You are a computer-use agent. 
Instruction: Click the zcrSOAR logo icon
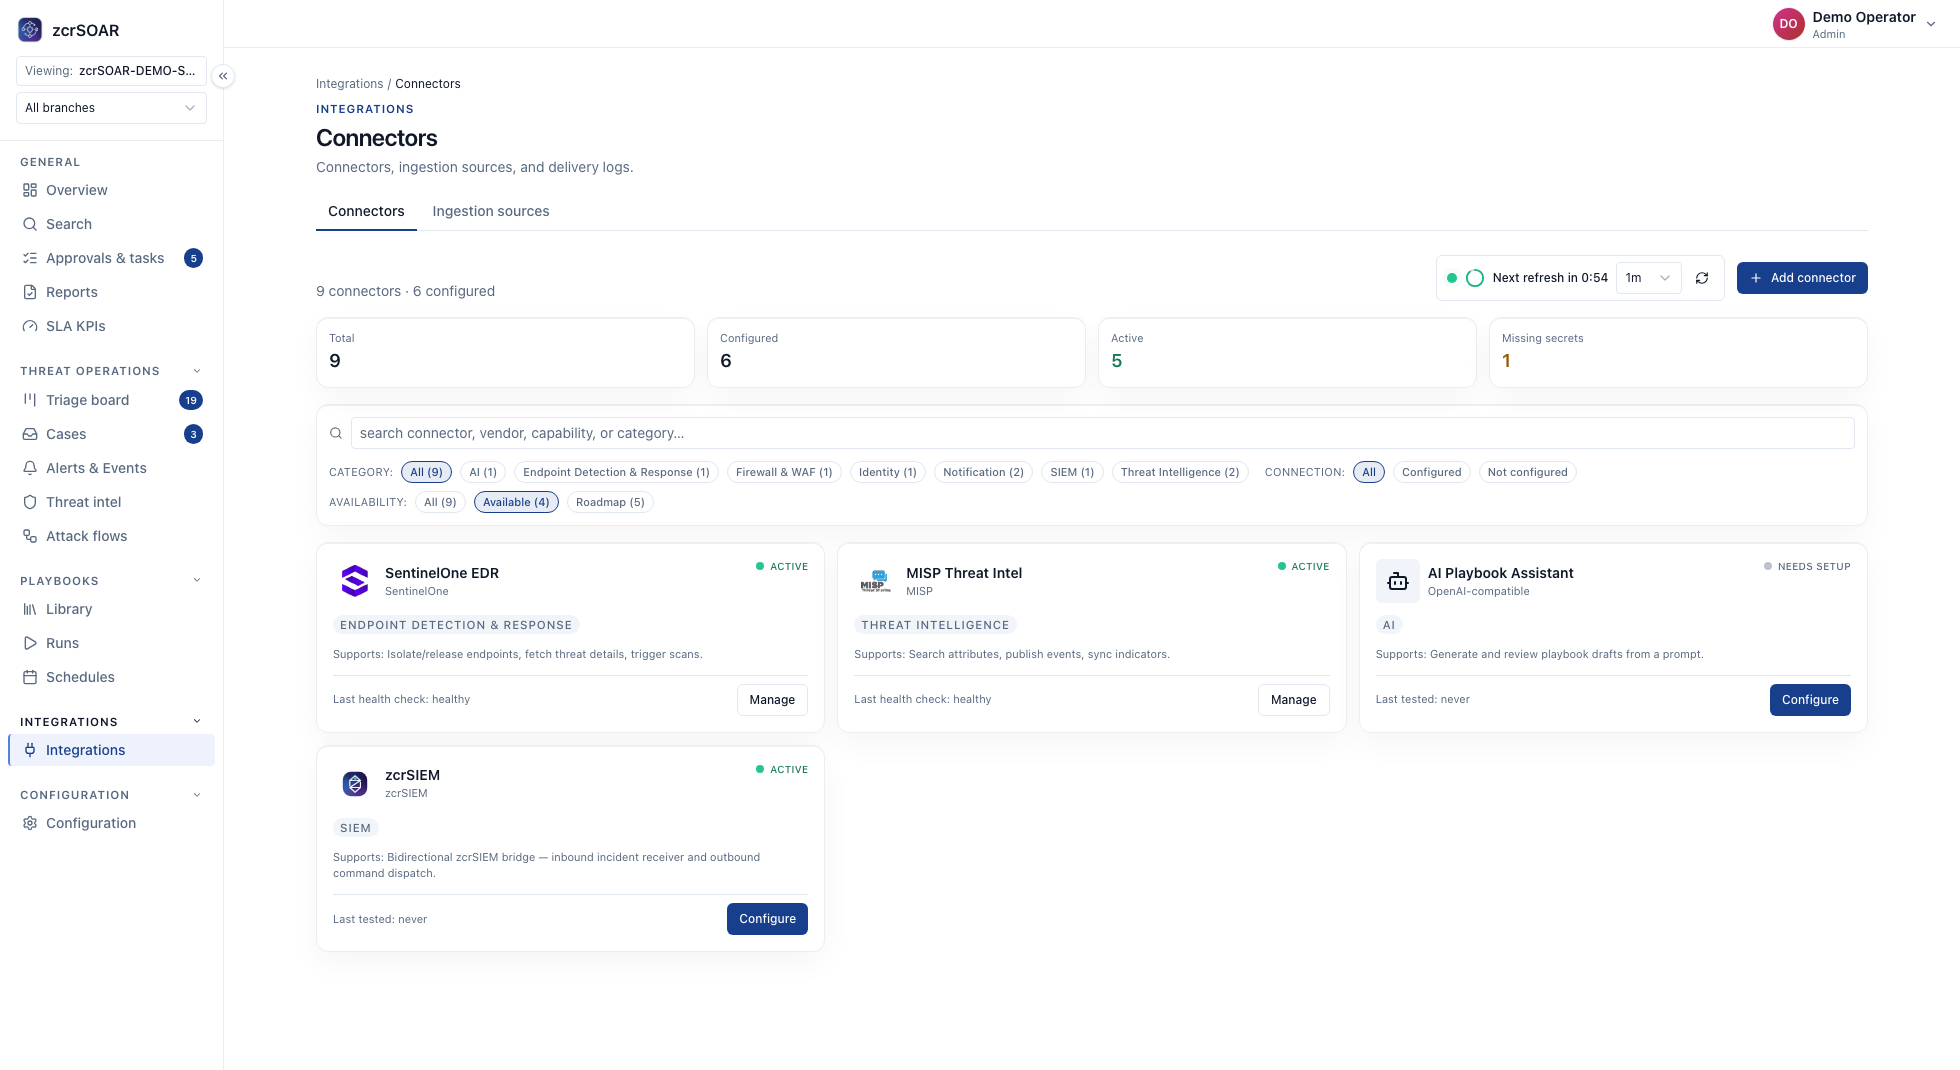[30, 30]
